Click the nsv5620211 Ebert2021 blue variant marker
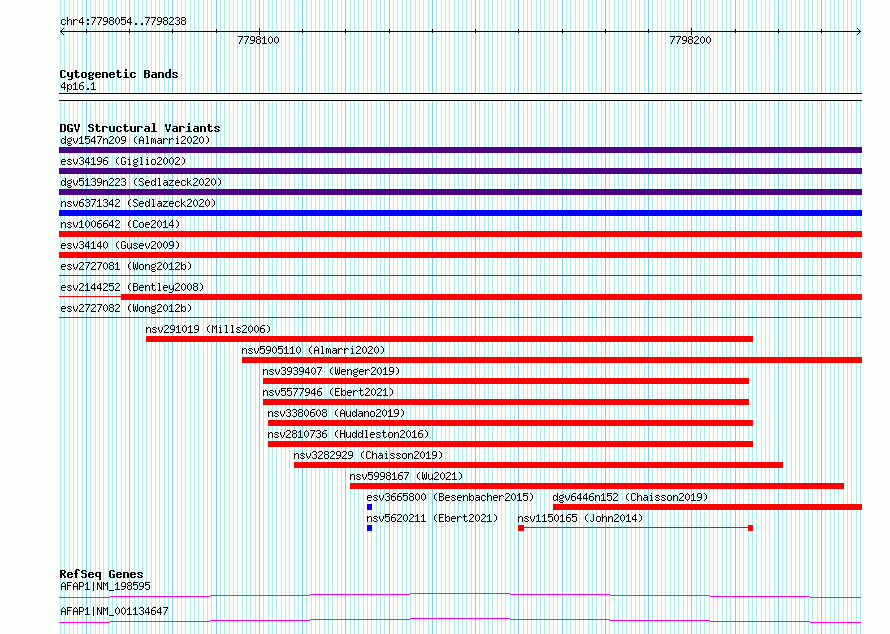890x634 pixels. 370,528
